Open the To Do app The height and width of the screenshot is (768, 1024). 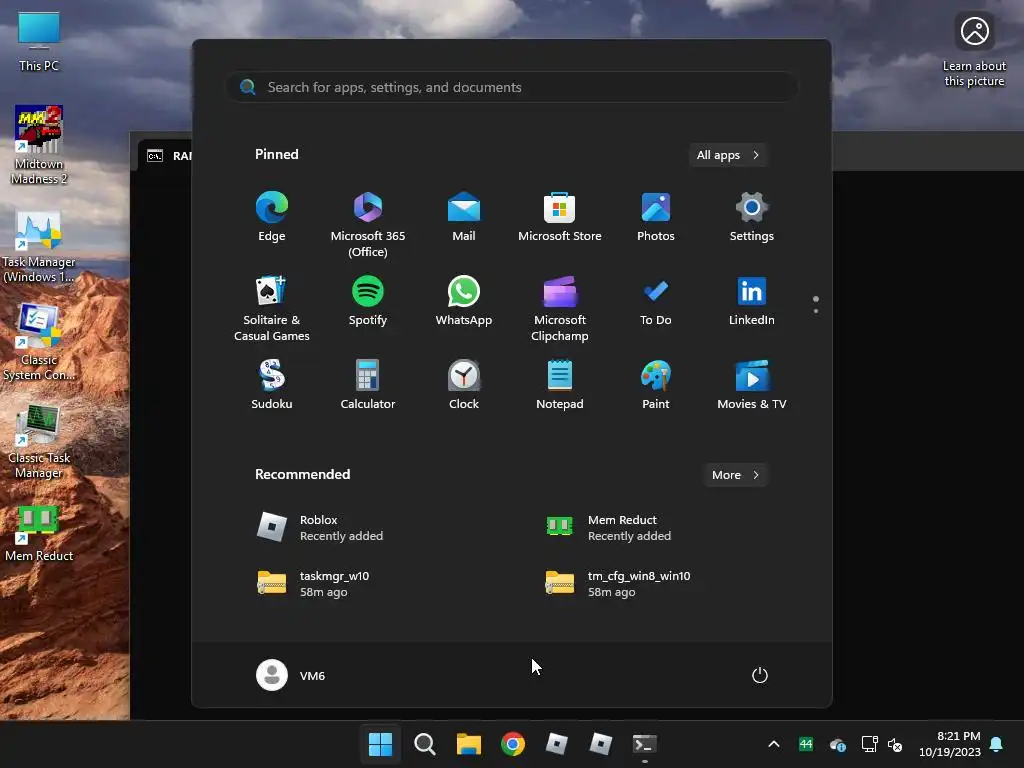tap(656, 301)
